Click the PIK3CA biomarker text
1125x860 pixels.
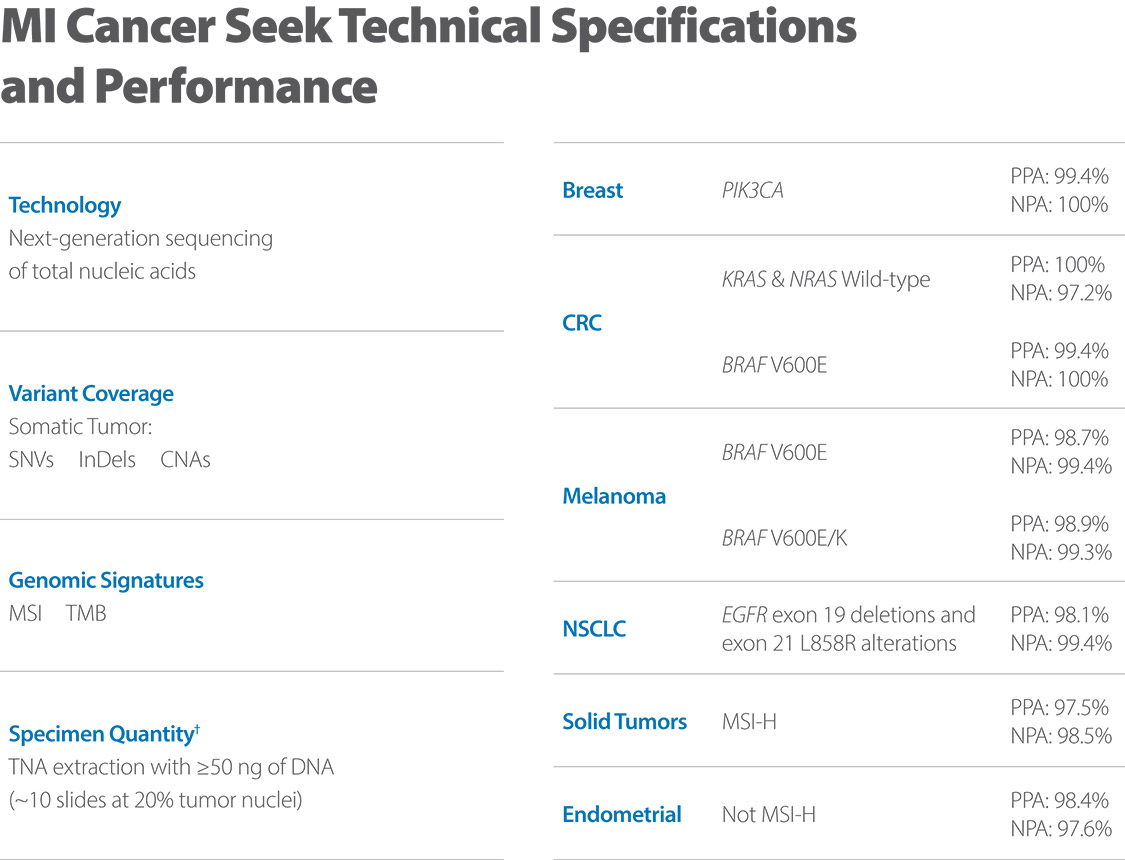753,190
